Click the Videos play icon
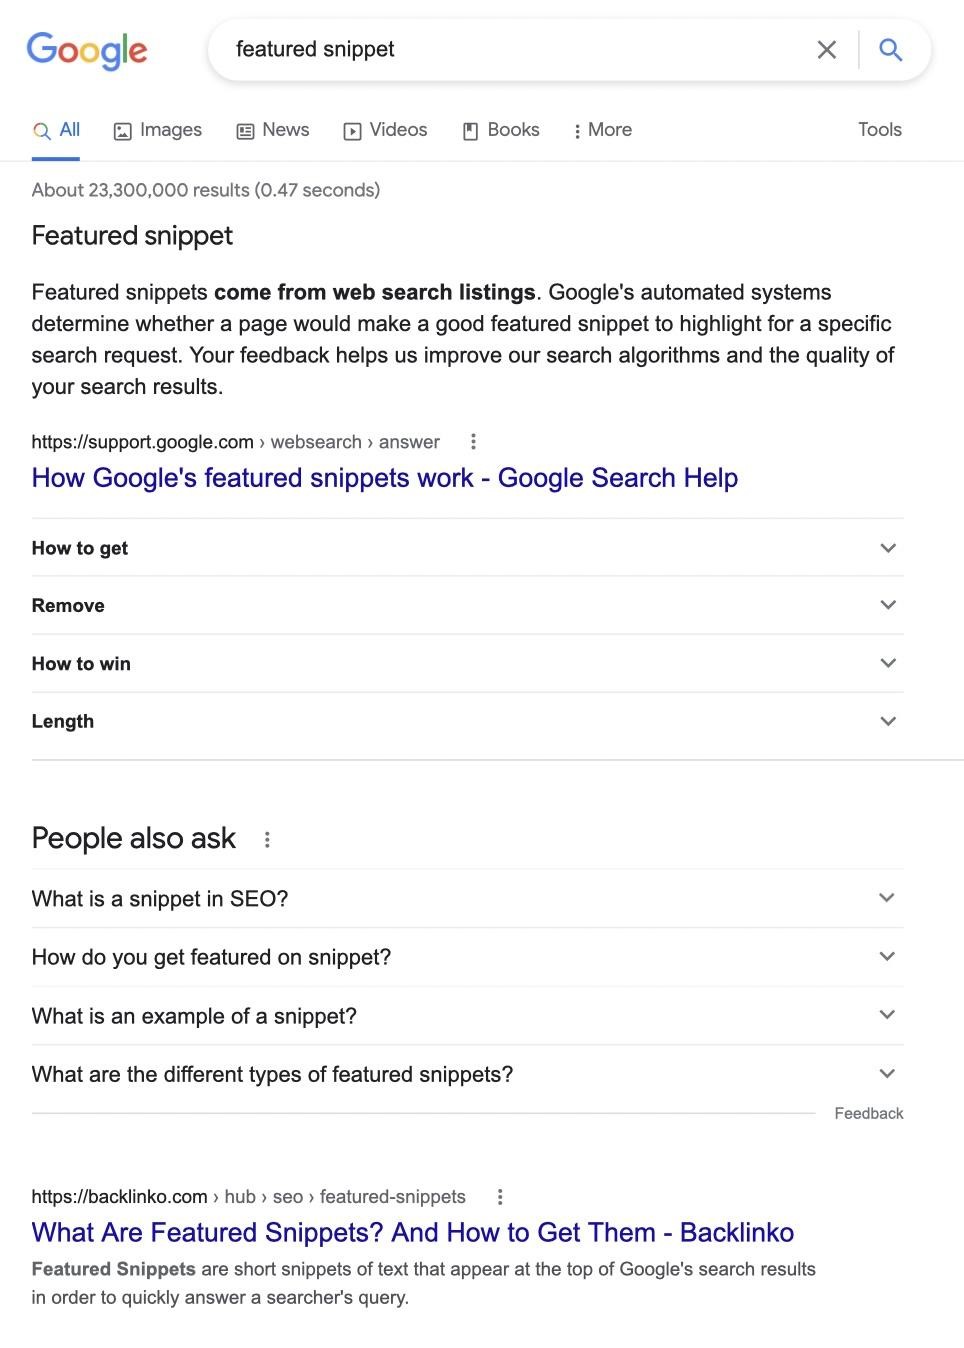The image size is (964, 1348). click(x=352, y=130)
